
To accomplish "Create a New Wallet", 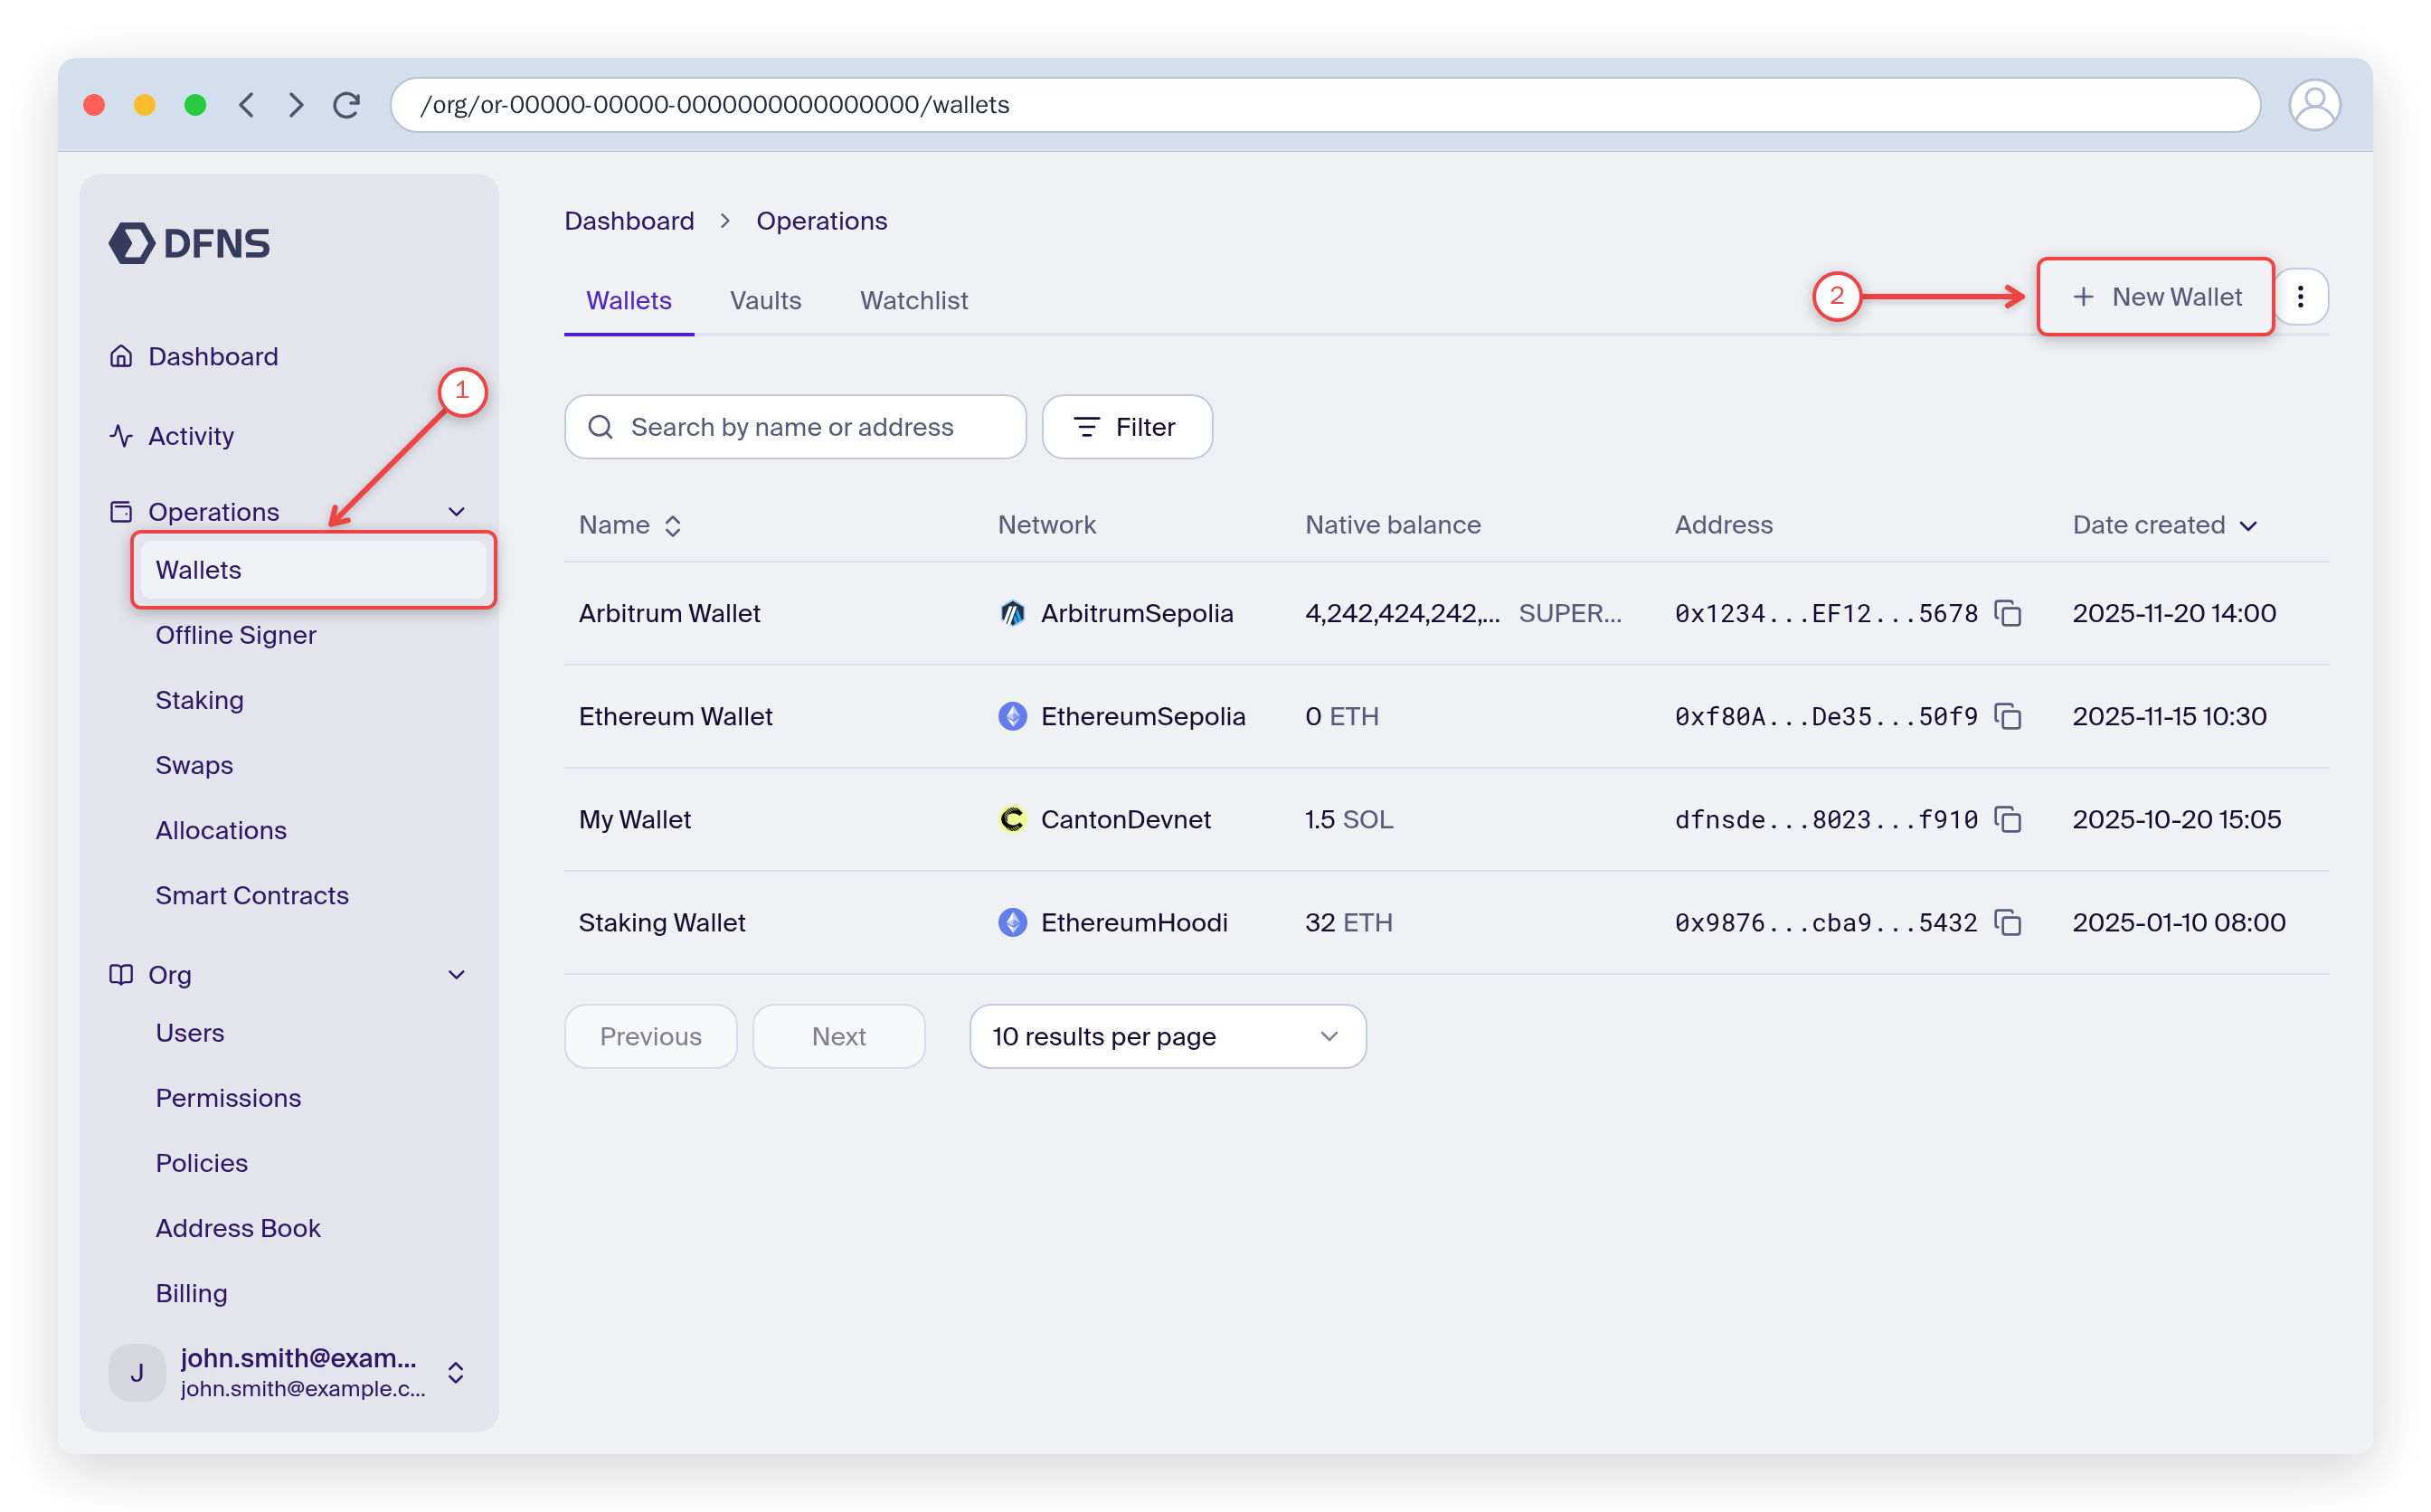I will pos(2155,297).
